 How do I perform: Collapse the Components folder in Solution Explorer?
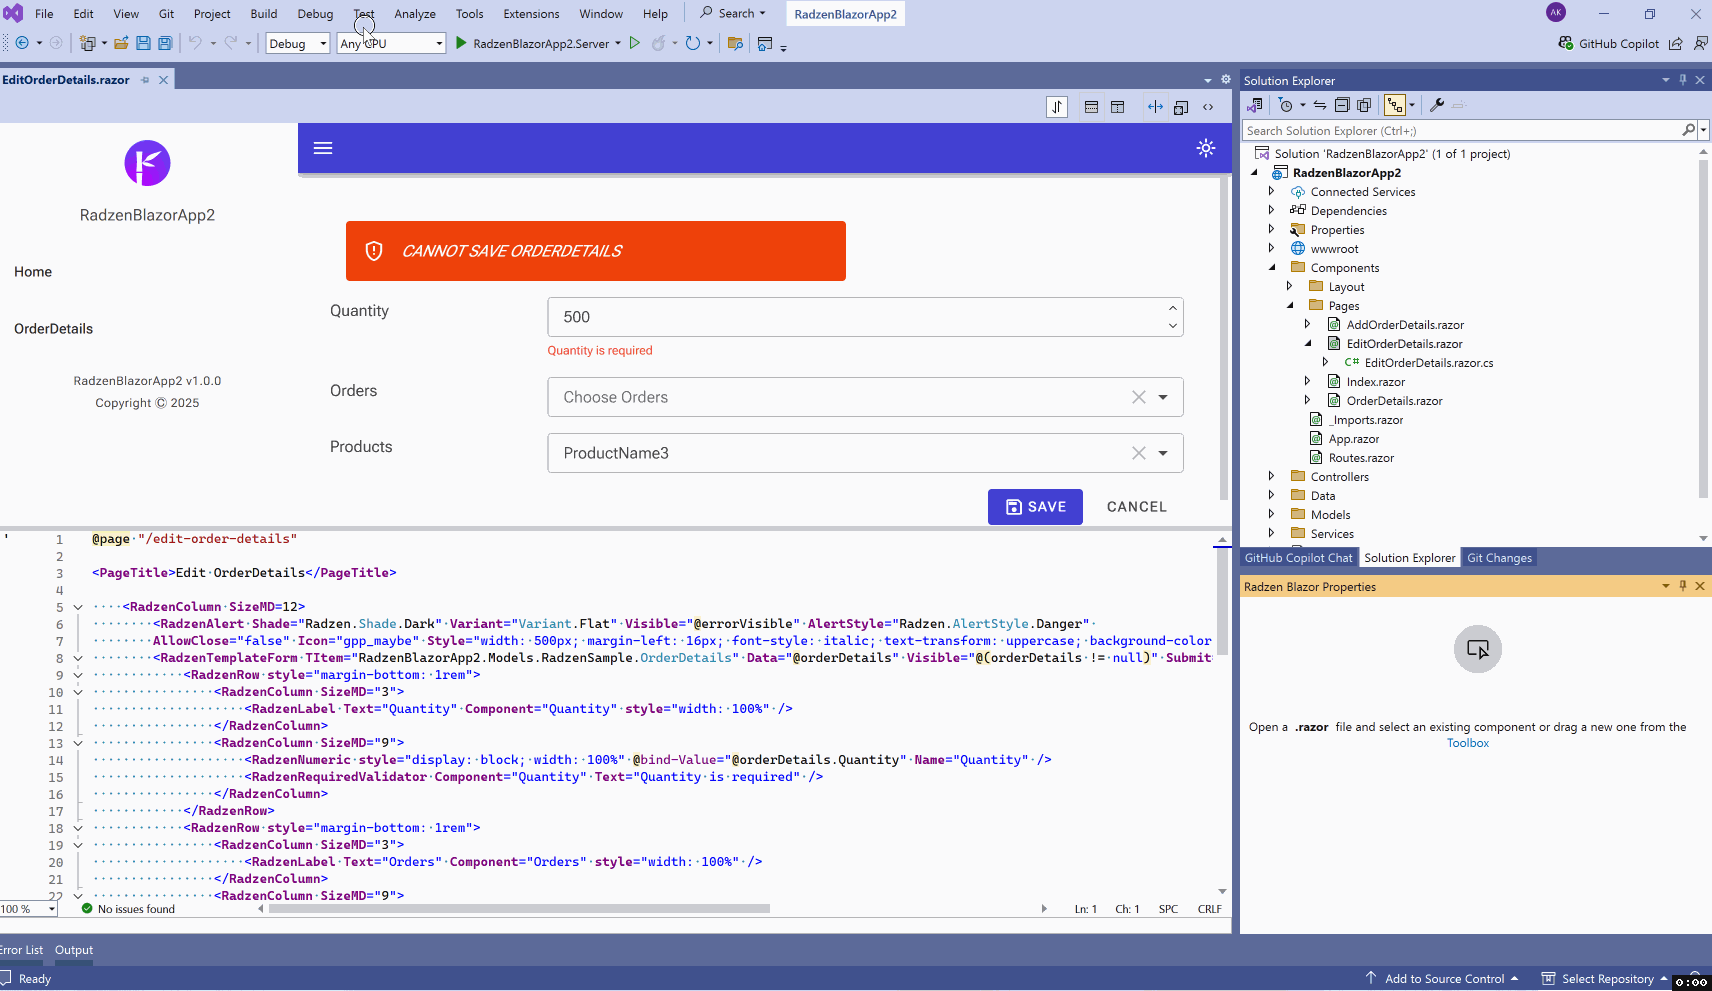[1272, 267]
